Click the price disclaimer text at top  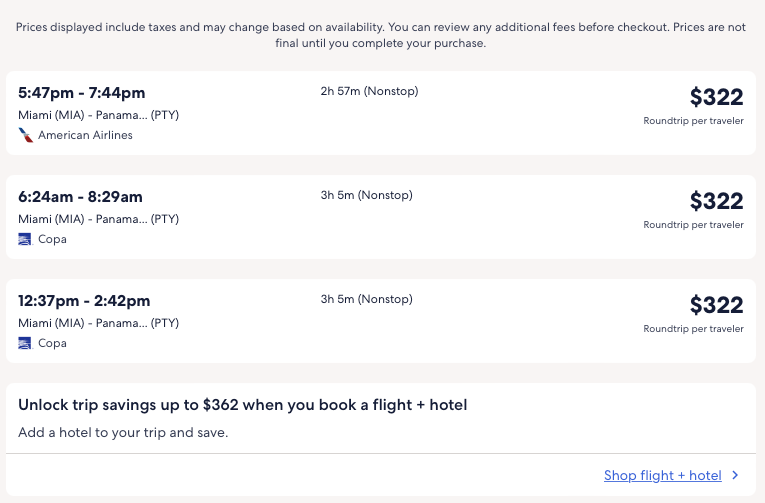pyautogui.click(x=382, y=35)
